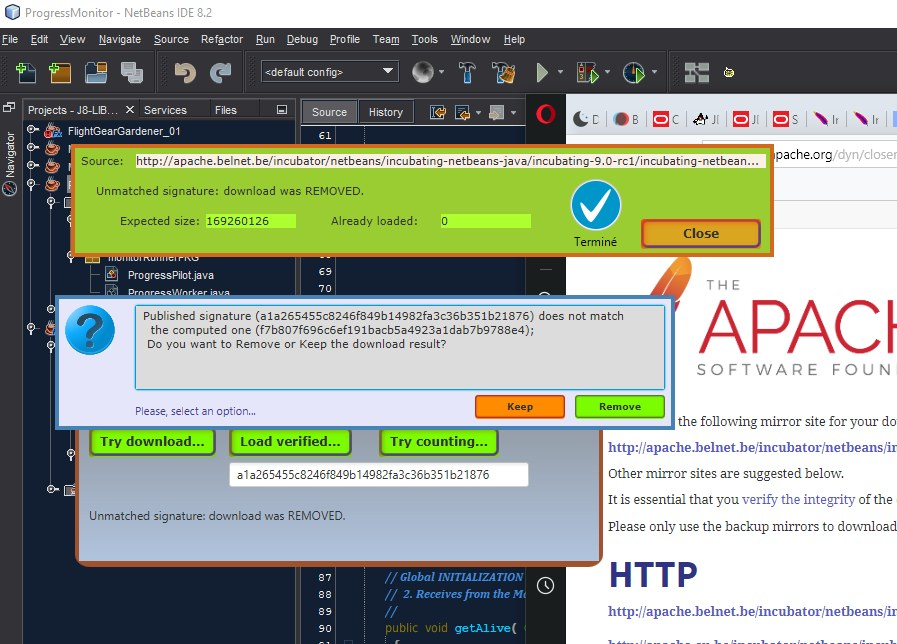
Task: Click the Clean and Build icon
Action: (504, 72)
